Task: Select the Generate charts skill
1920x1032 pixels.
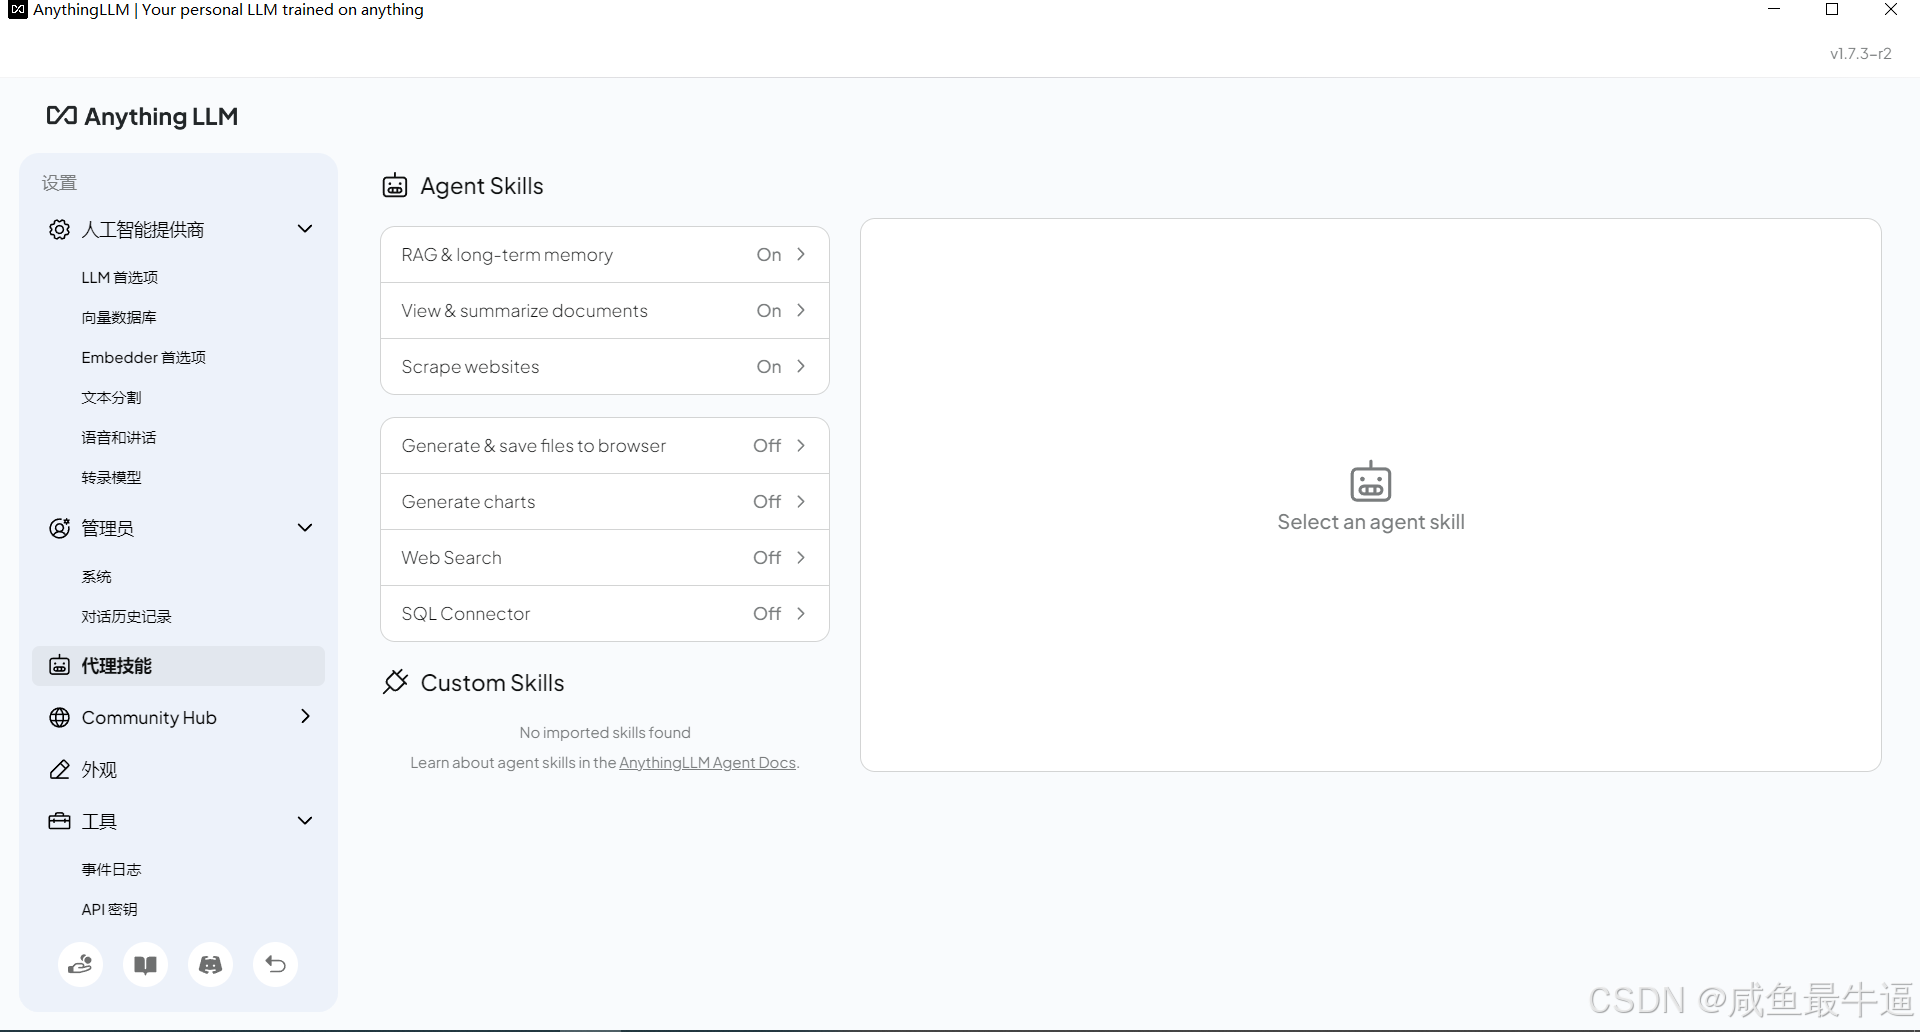Action: (605, 502)
